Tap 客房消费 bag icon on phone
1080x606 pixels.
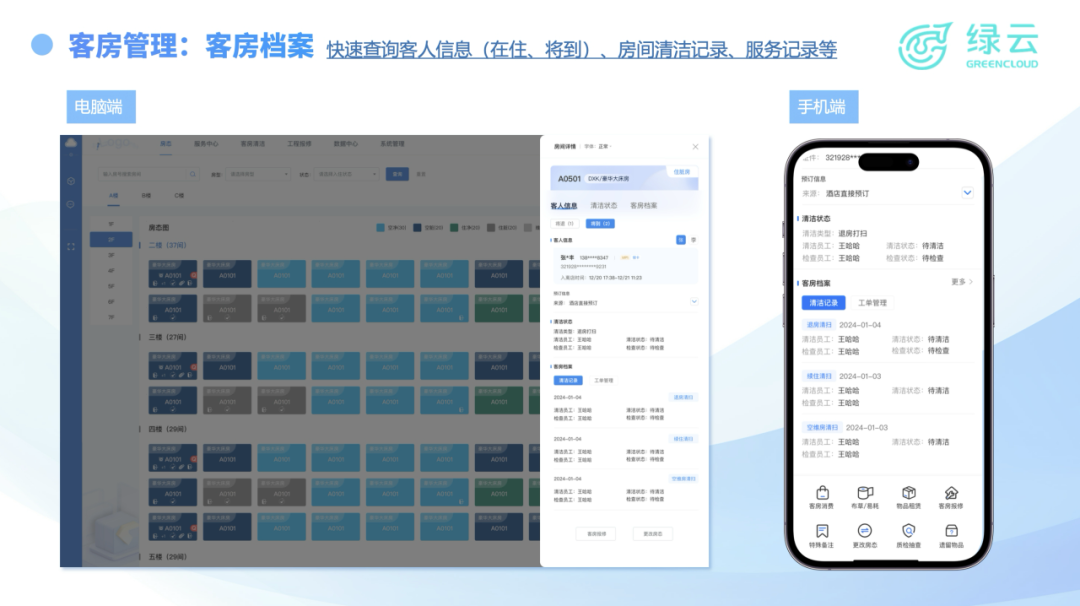pos(822,493)
